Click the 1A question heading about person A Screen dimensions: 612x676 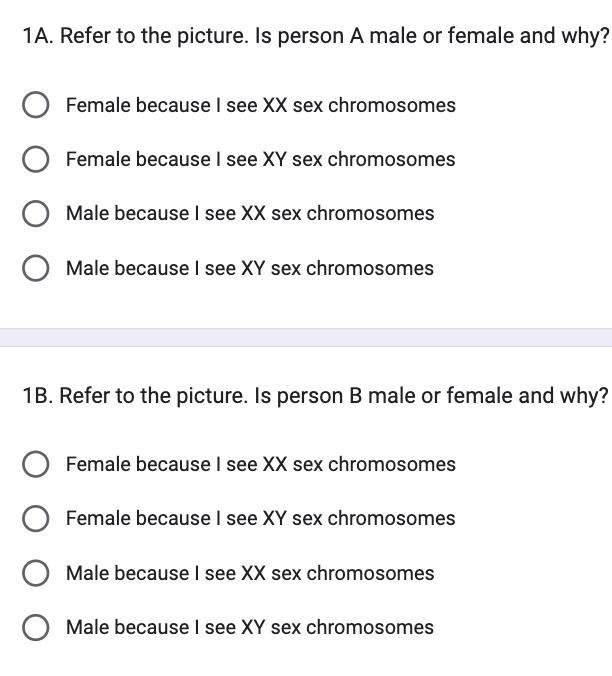[x=315, y=37]
